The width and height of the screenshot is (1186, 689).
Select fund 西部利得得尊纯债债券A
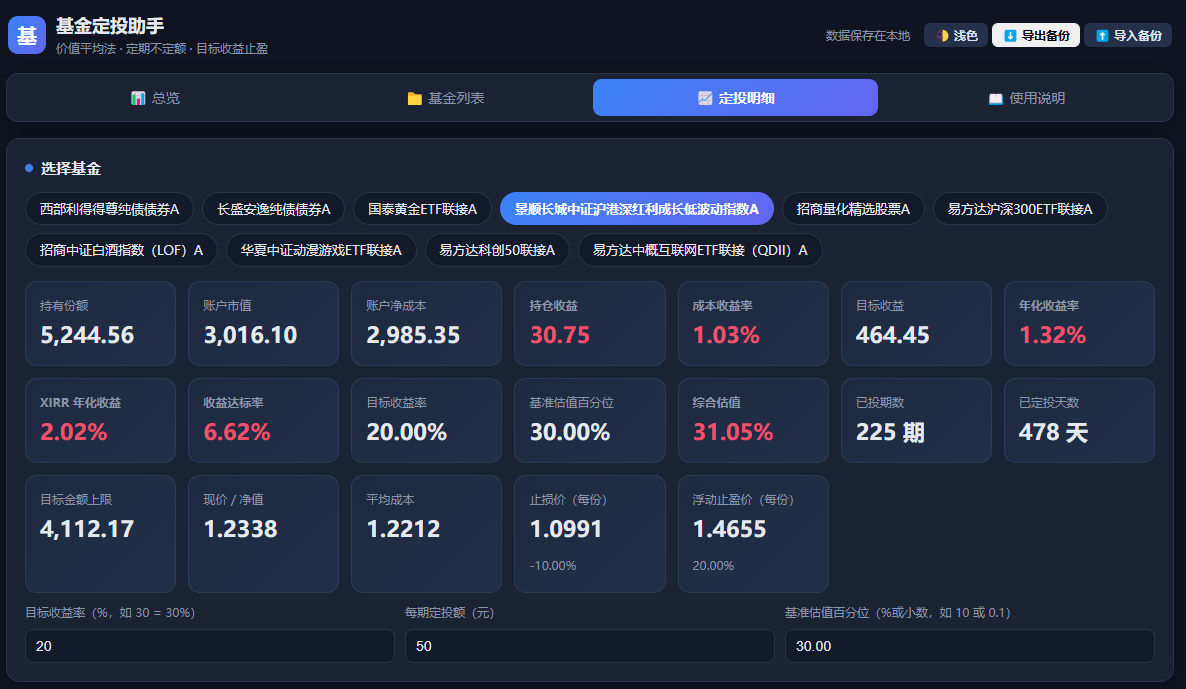click(x=110, y=209)
